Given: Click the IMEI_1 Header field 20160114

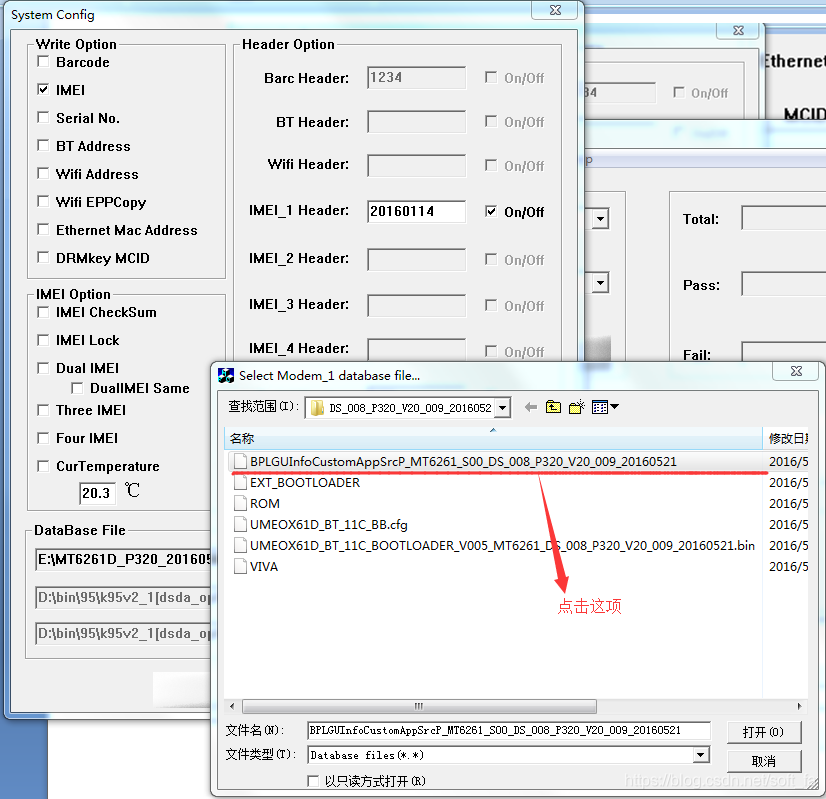Looking at the screenshot, I should (x=417, y=211).
